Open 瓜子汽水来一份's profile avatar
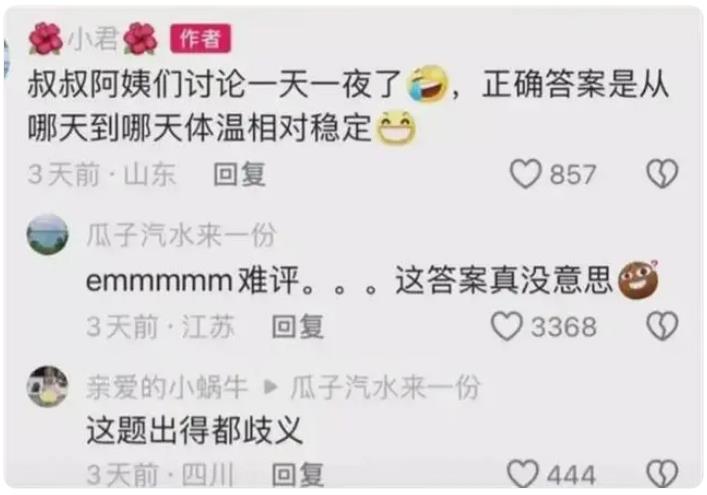This screenshot has height=495, width=707. tap(48, 235)
